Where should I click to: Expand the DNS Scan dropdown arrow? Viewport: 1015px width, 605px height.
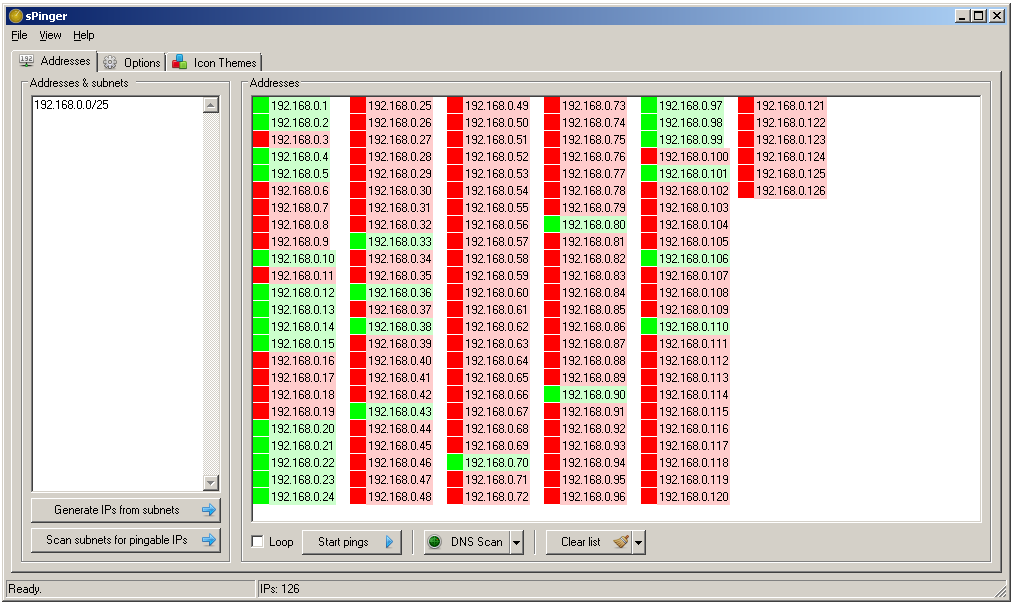(x=517, y=542)
